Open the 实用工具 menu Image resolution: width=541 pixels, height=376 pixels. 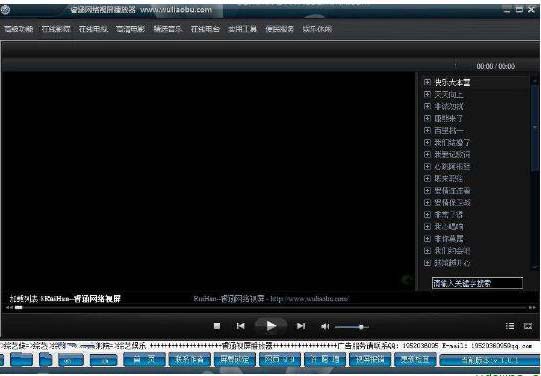pos(243,29)
